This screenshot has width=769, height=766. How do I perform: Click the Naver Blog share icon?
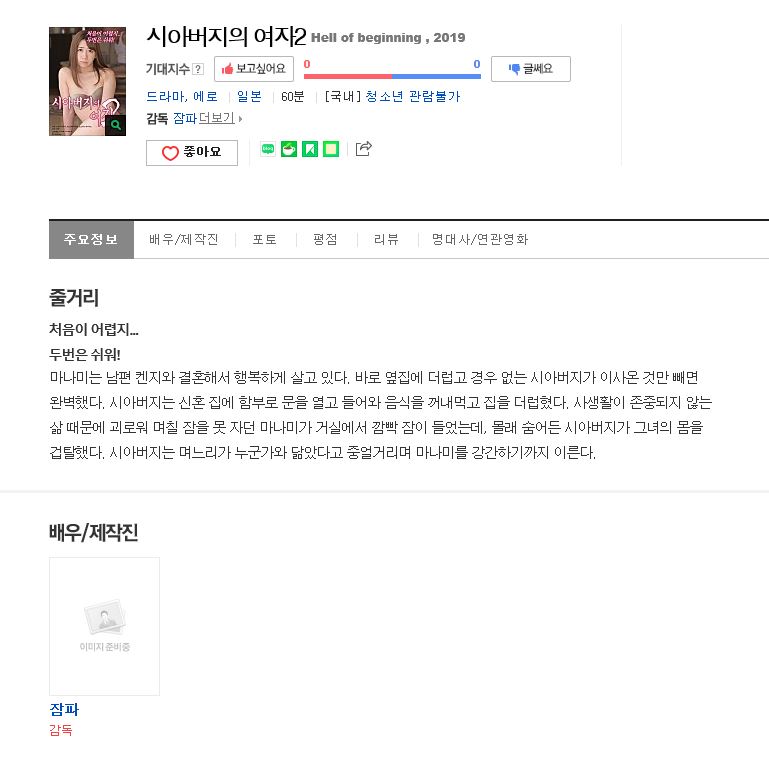tap(268, 149)
